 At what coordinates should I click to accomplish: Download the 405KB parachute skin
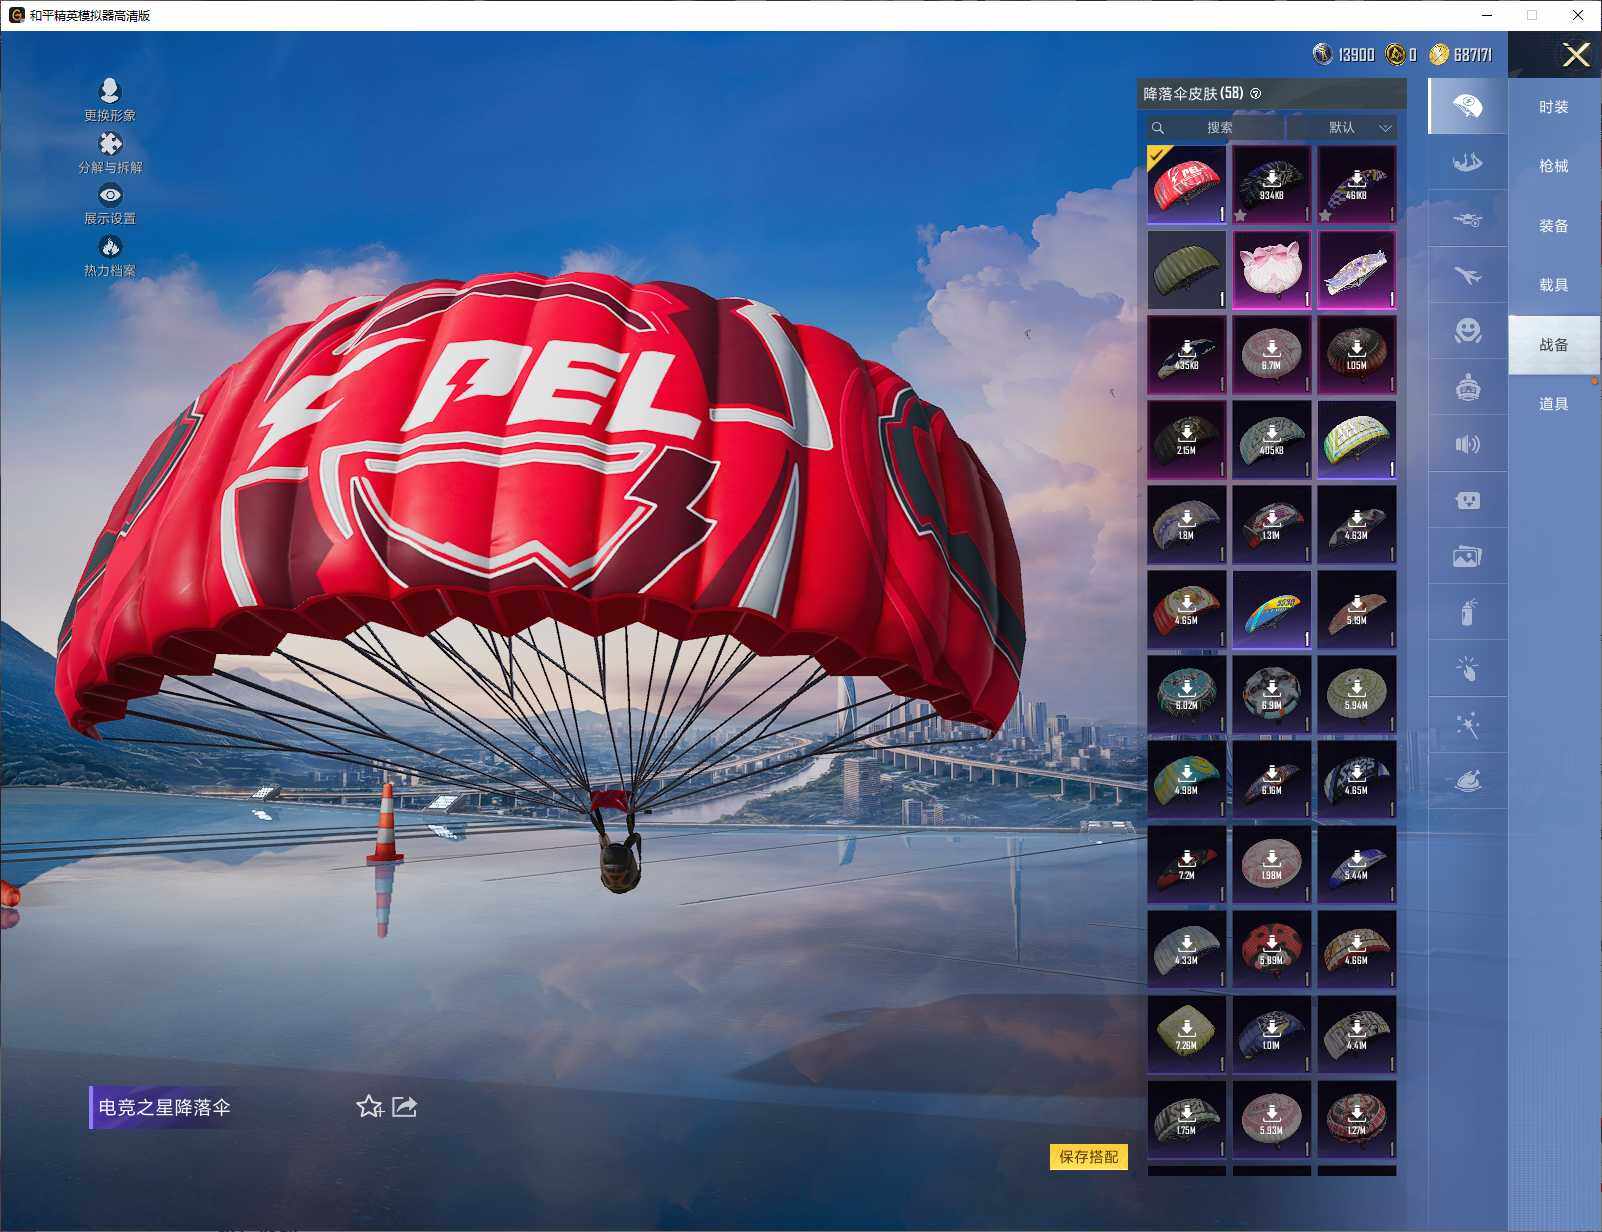(x=1272, y=440)
